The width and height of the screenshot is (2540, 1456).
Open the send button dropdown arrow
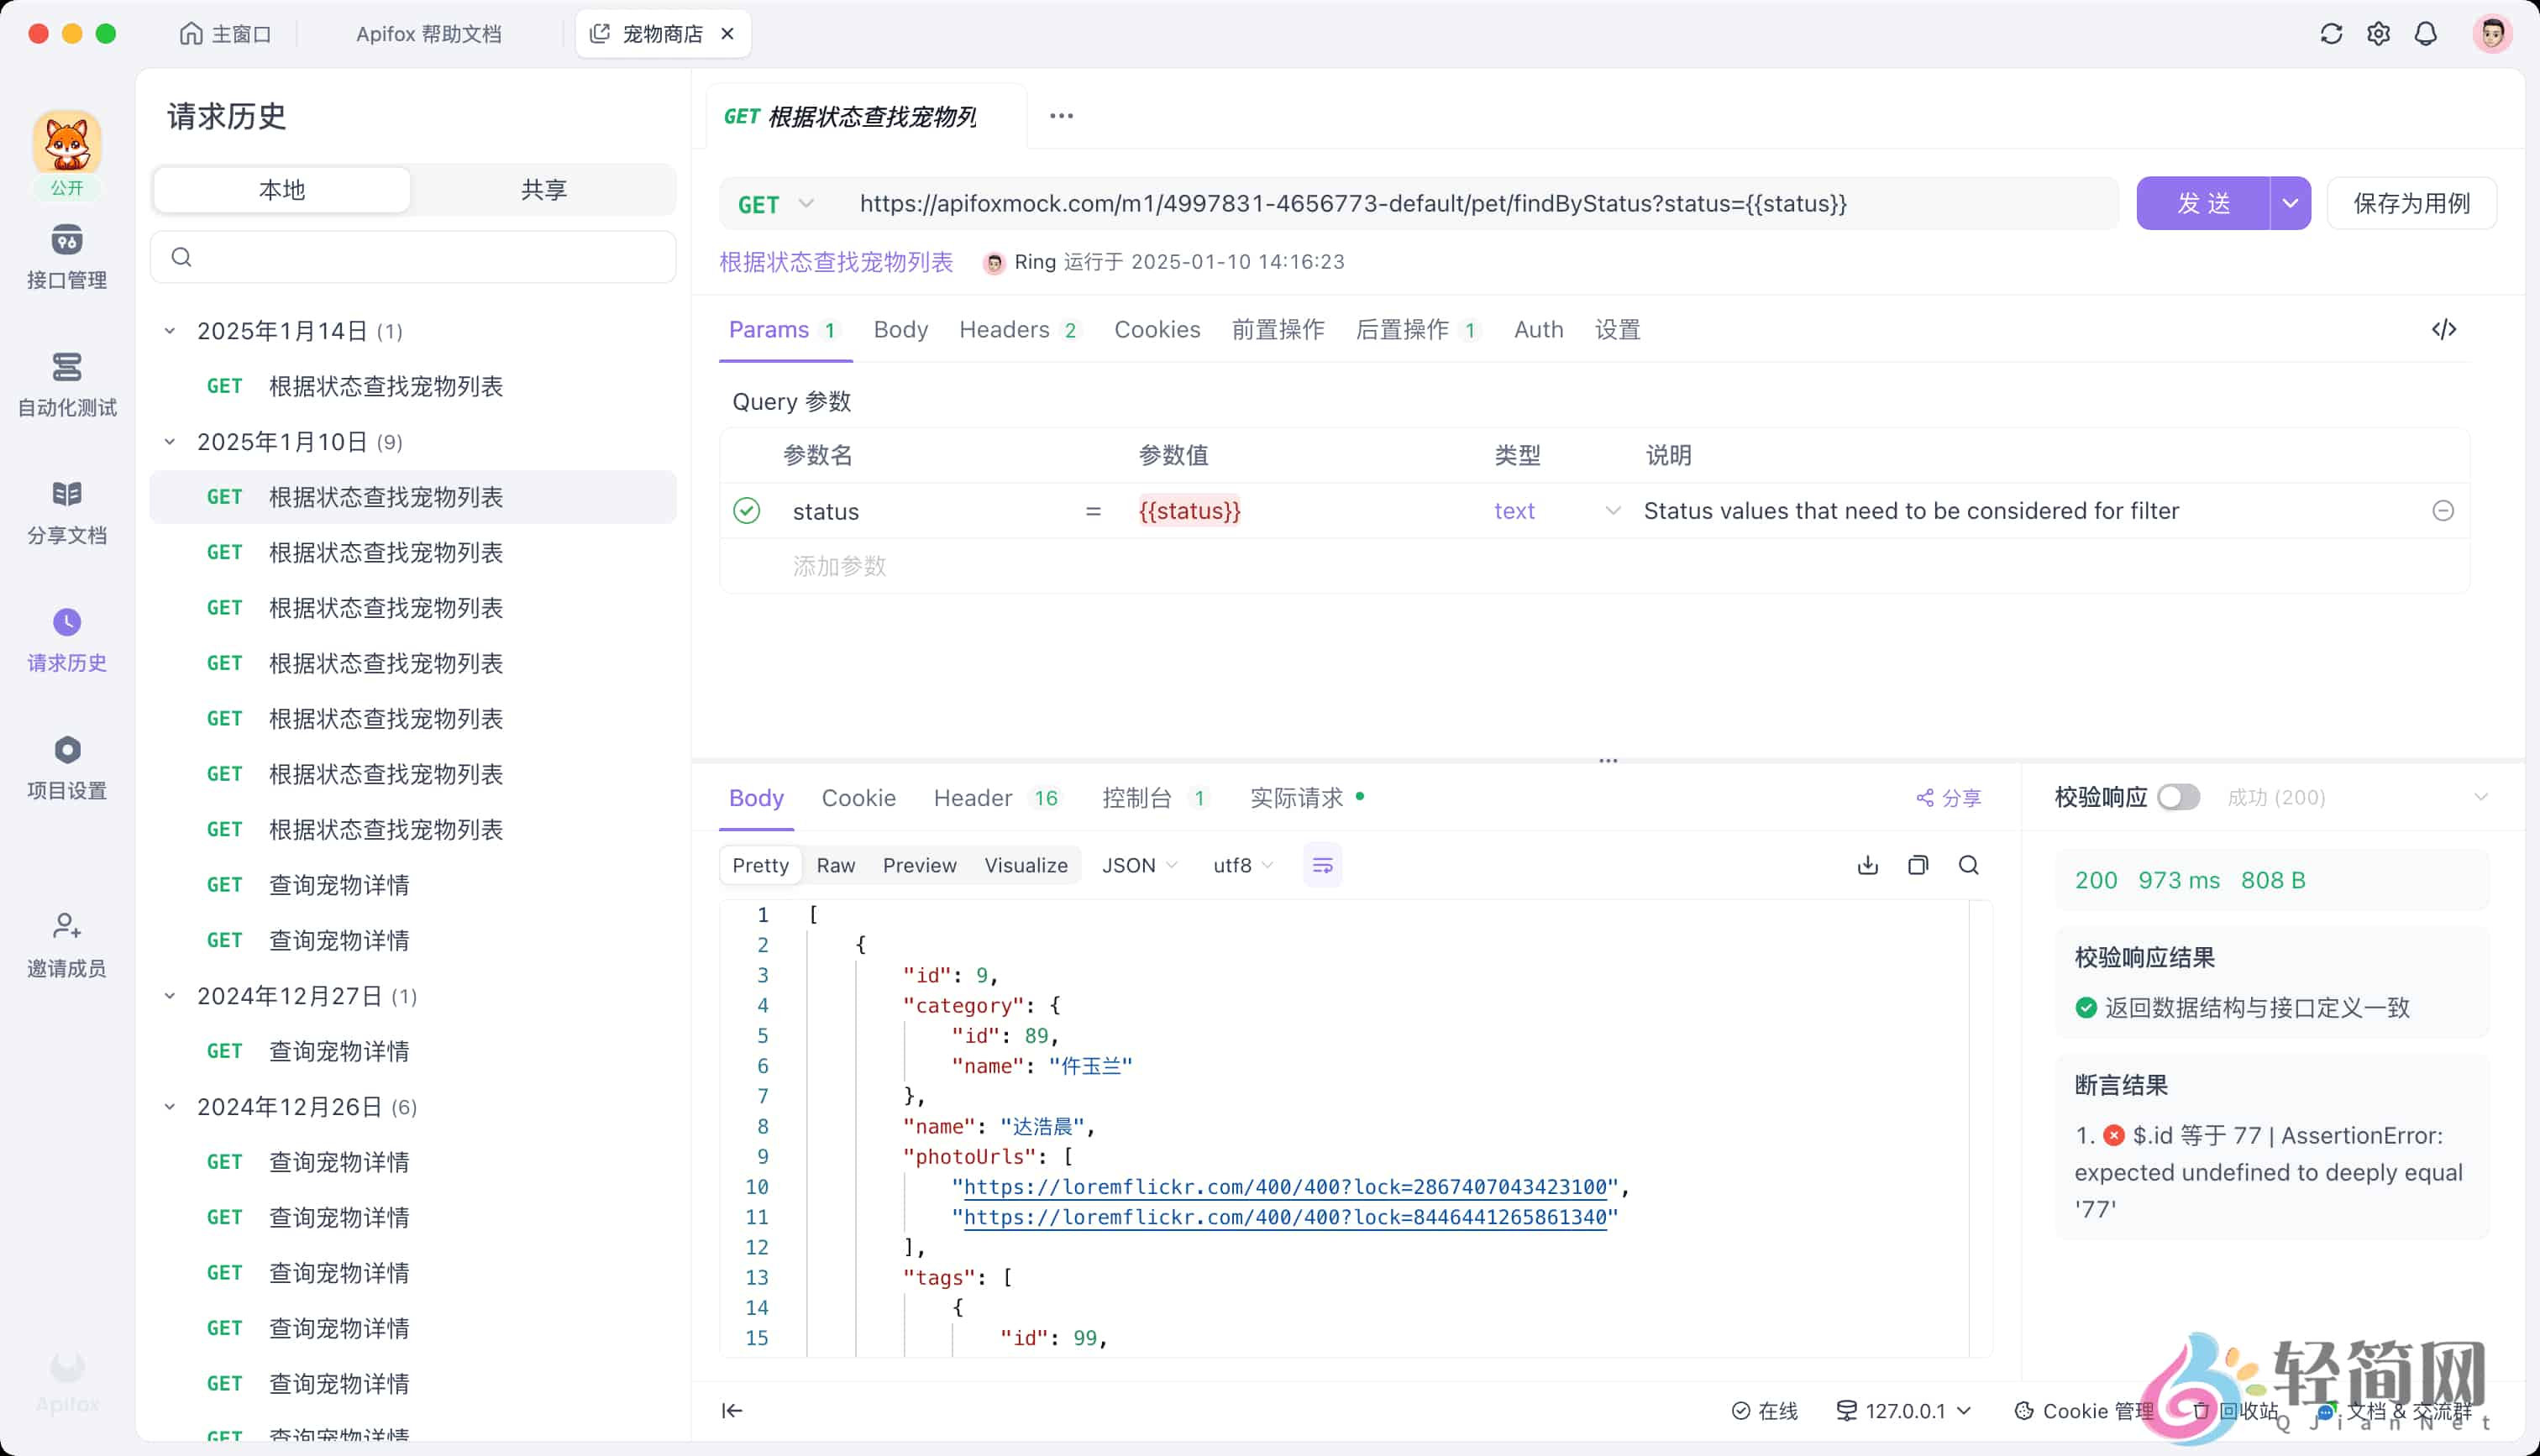click(x=2290, y=204)
